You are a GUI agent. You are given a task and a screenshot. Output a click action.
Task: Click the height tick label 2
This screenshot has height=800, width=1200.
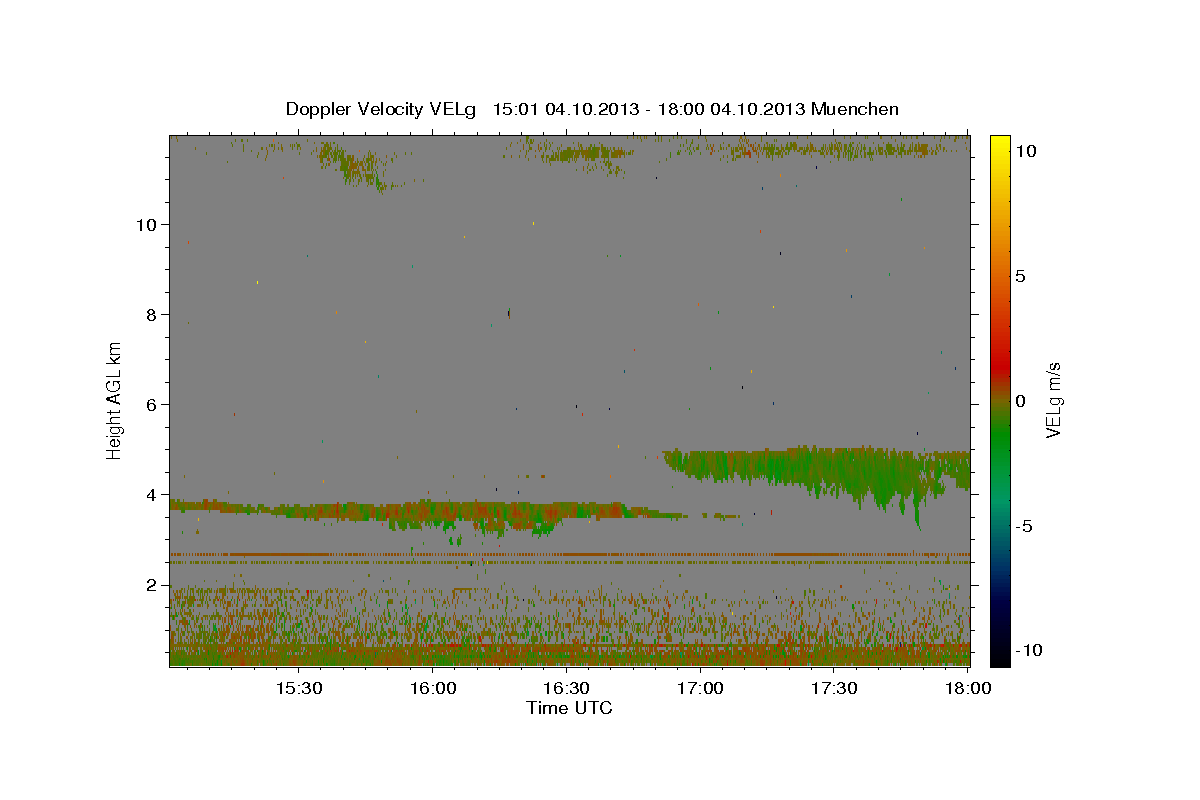point(150,585)
